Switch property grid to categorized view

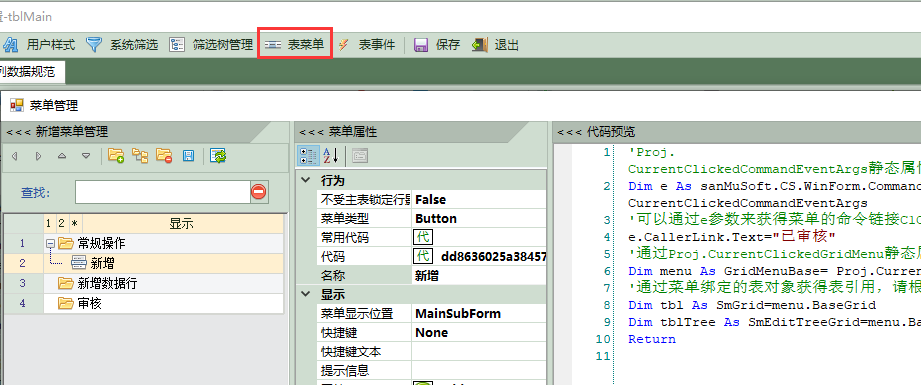click(x=308, y=156)
